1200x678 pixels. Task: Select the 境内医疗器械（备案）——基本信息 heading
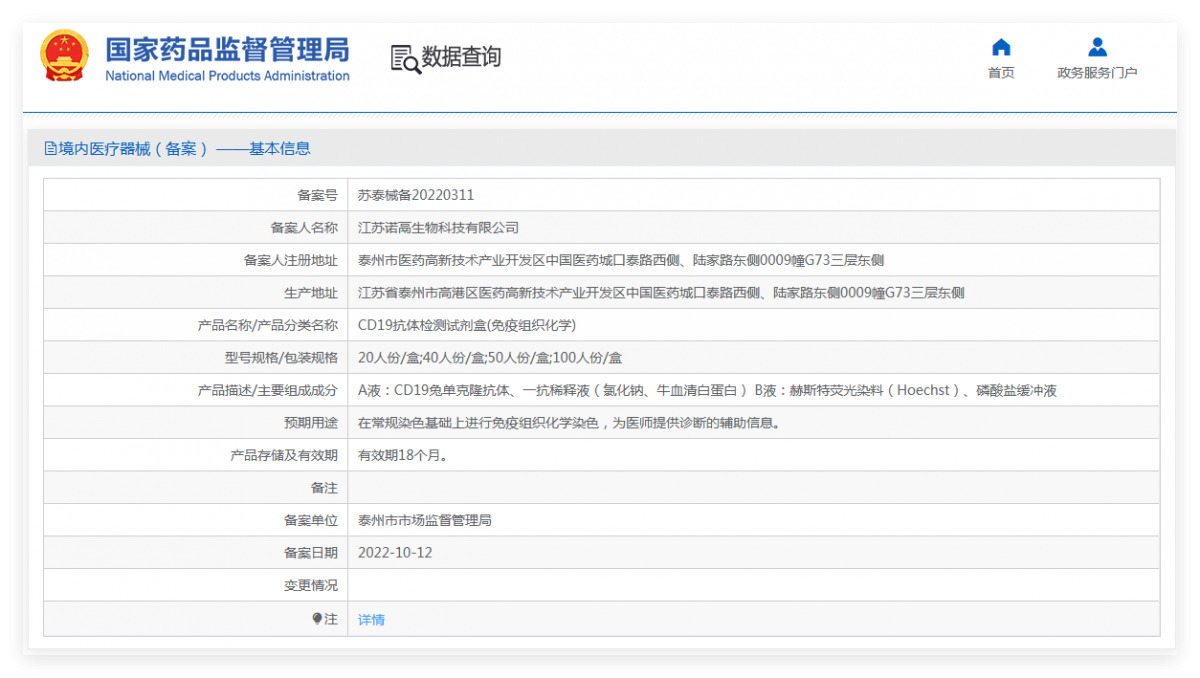pyautogui.click(x=185, y=149)
